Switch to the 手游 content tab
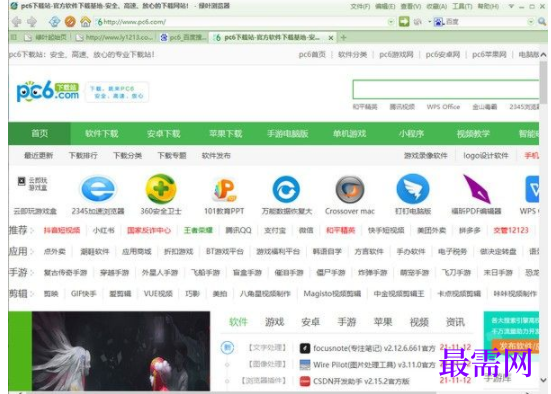This screenshot has height=394, width=551. pyautogui.click(x=347, y=322)
